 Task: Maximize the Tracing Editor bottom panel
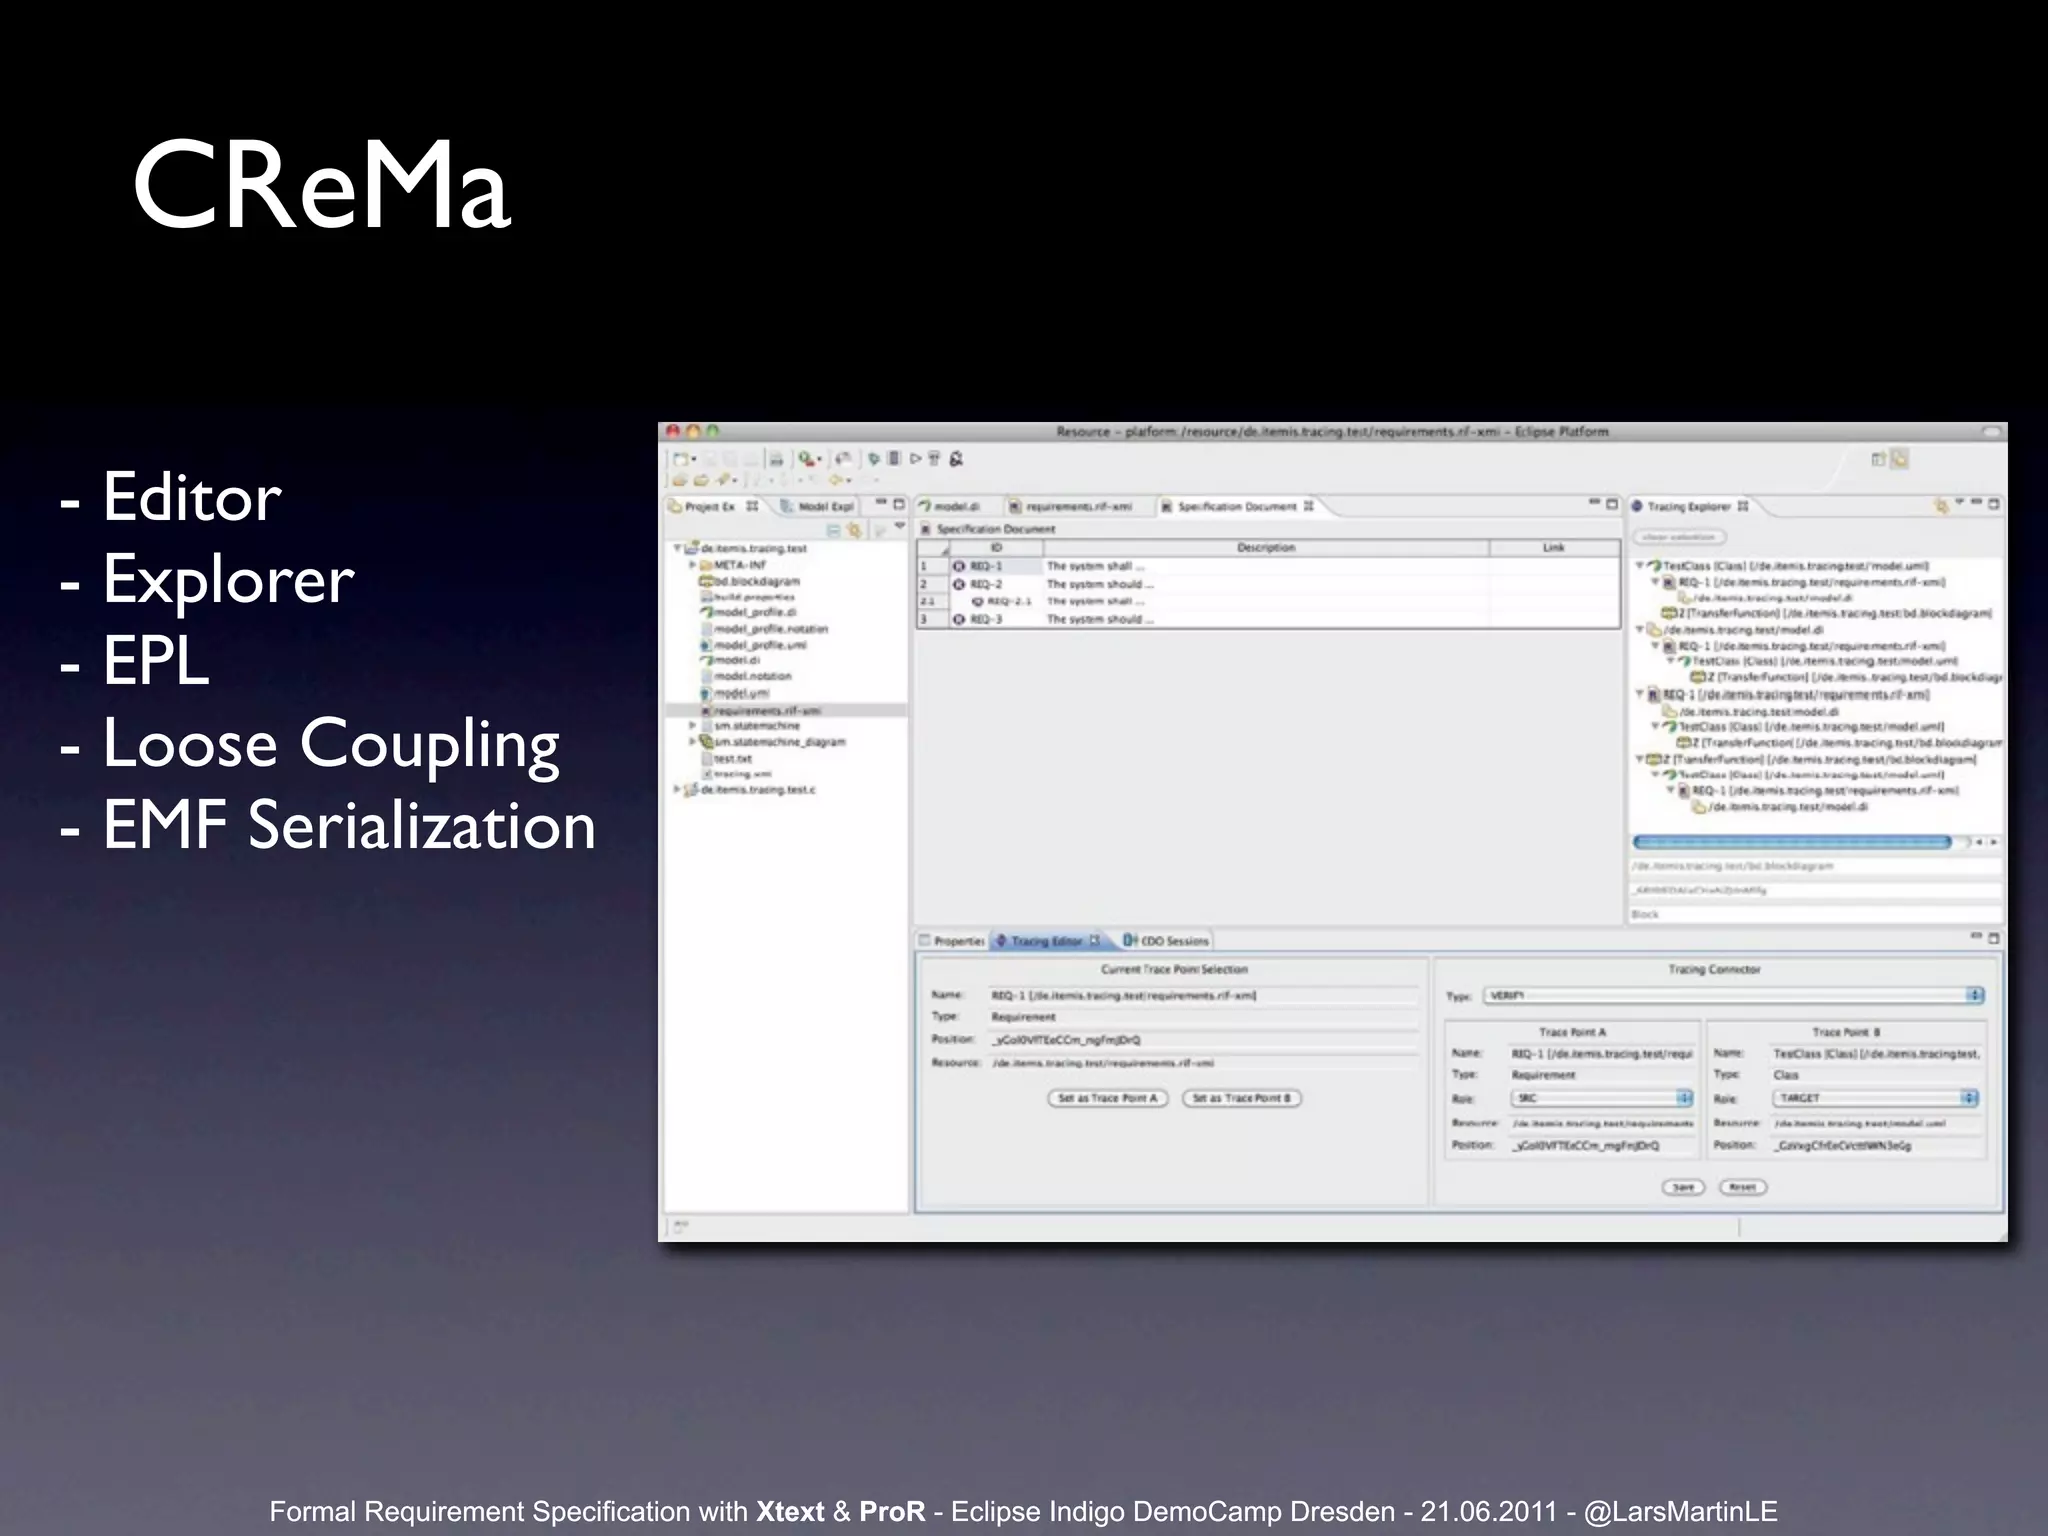pyautogui.click(x=1993, y=938)
